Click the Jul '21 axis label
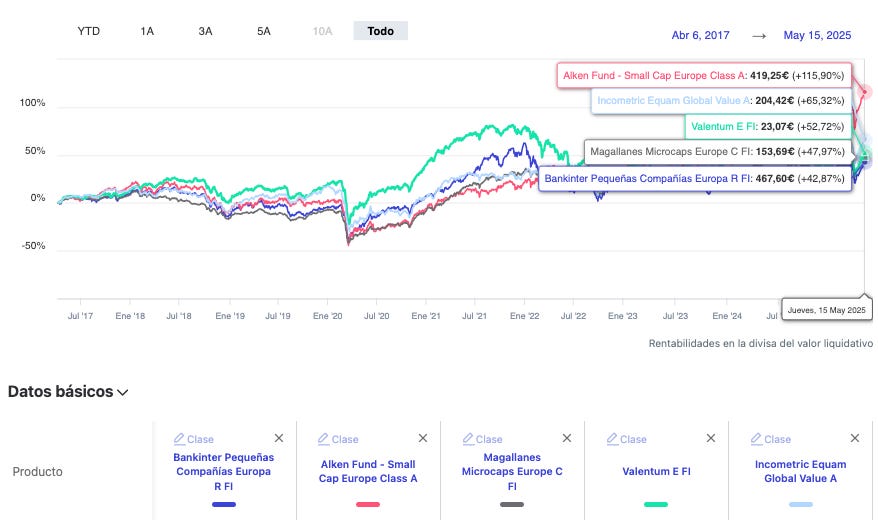Screen dimensions: 878x520 (x=474, y=316)
